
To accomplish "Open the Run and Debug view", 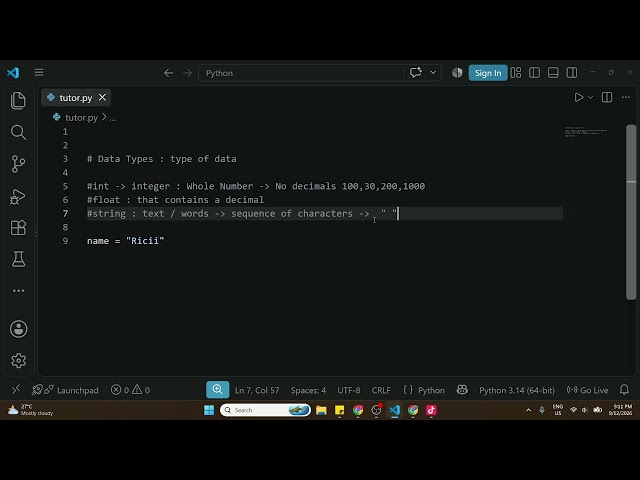I will coord(18,196).
